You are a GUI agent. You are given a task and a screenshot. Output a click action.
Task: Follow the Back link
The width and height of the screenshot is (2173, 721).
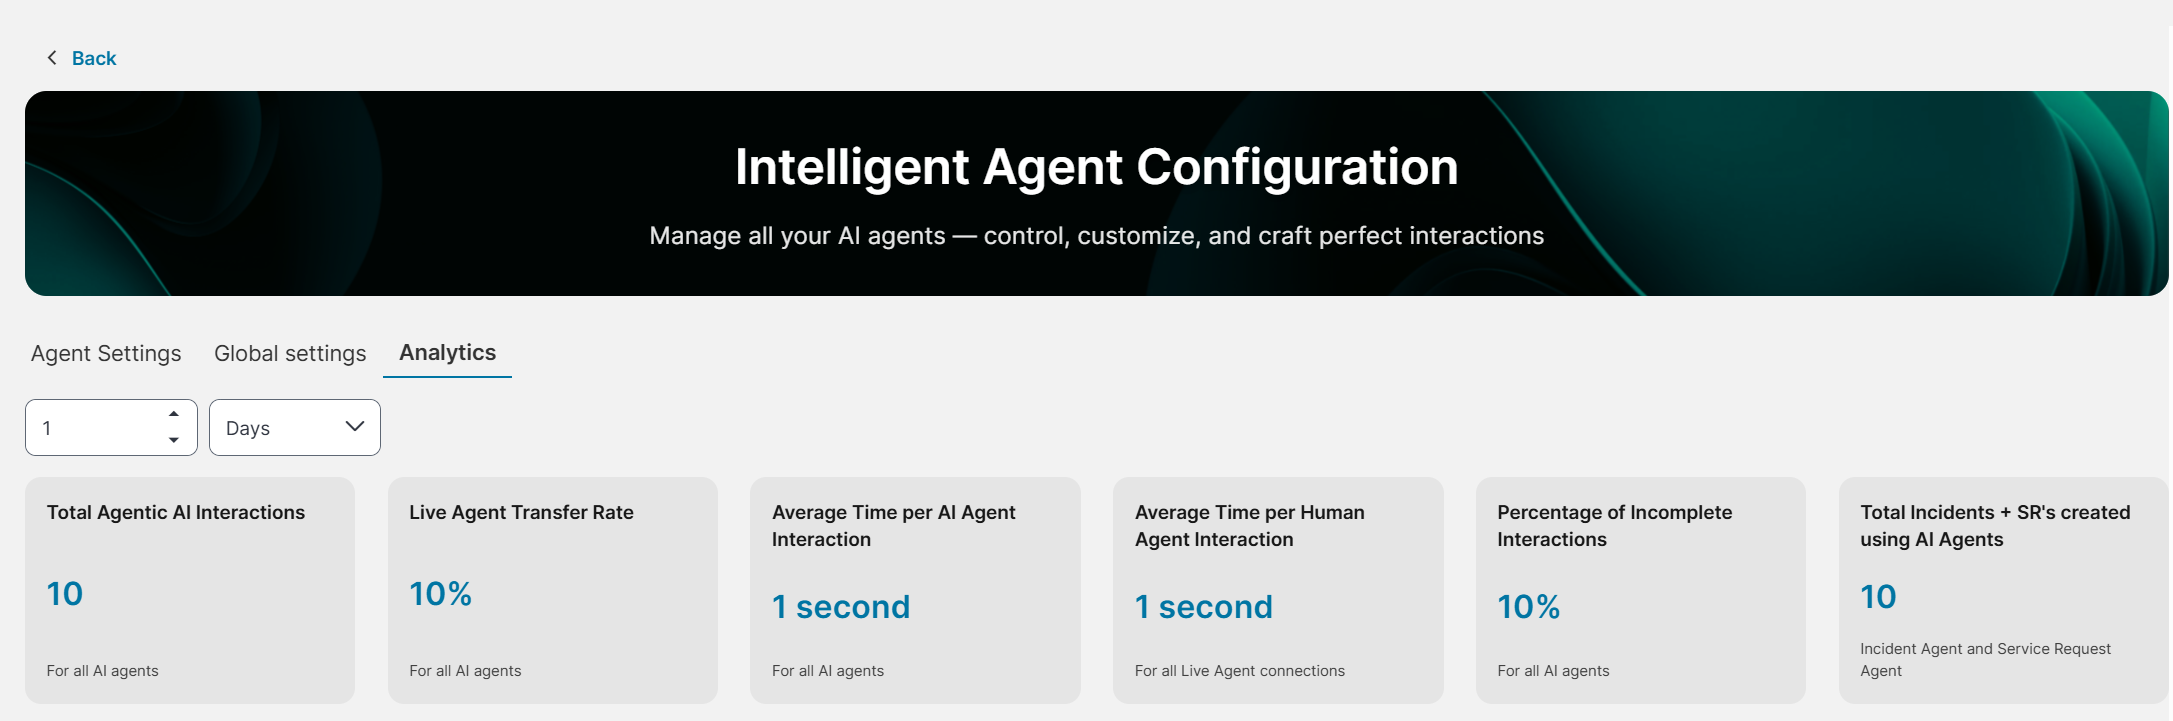tap(94, 58)
